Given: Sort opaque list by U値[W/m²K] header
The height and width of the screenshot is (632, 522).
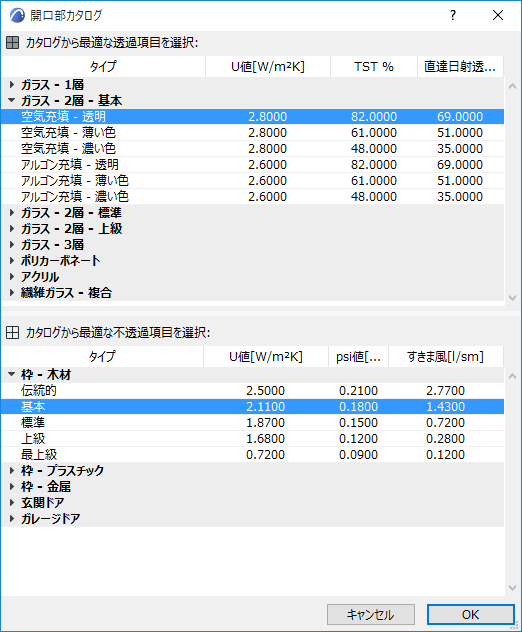Looking at the screenshot, I should (x=266, y=356).
